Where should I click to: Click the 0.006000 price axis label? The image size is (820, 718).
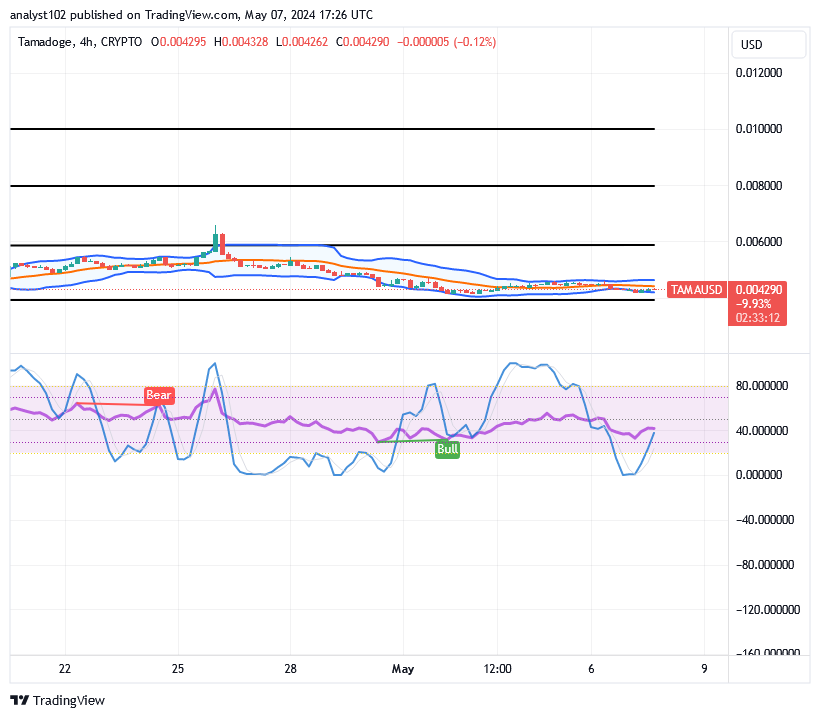pos(758,242)
